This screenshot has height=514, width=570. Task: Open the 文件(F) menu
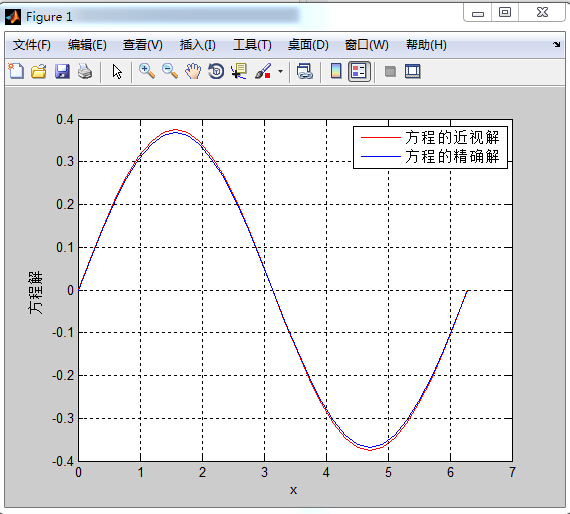click(x=32, y=45)
